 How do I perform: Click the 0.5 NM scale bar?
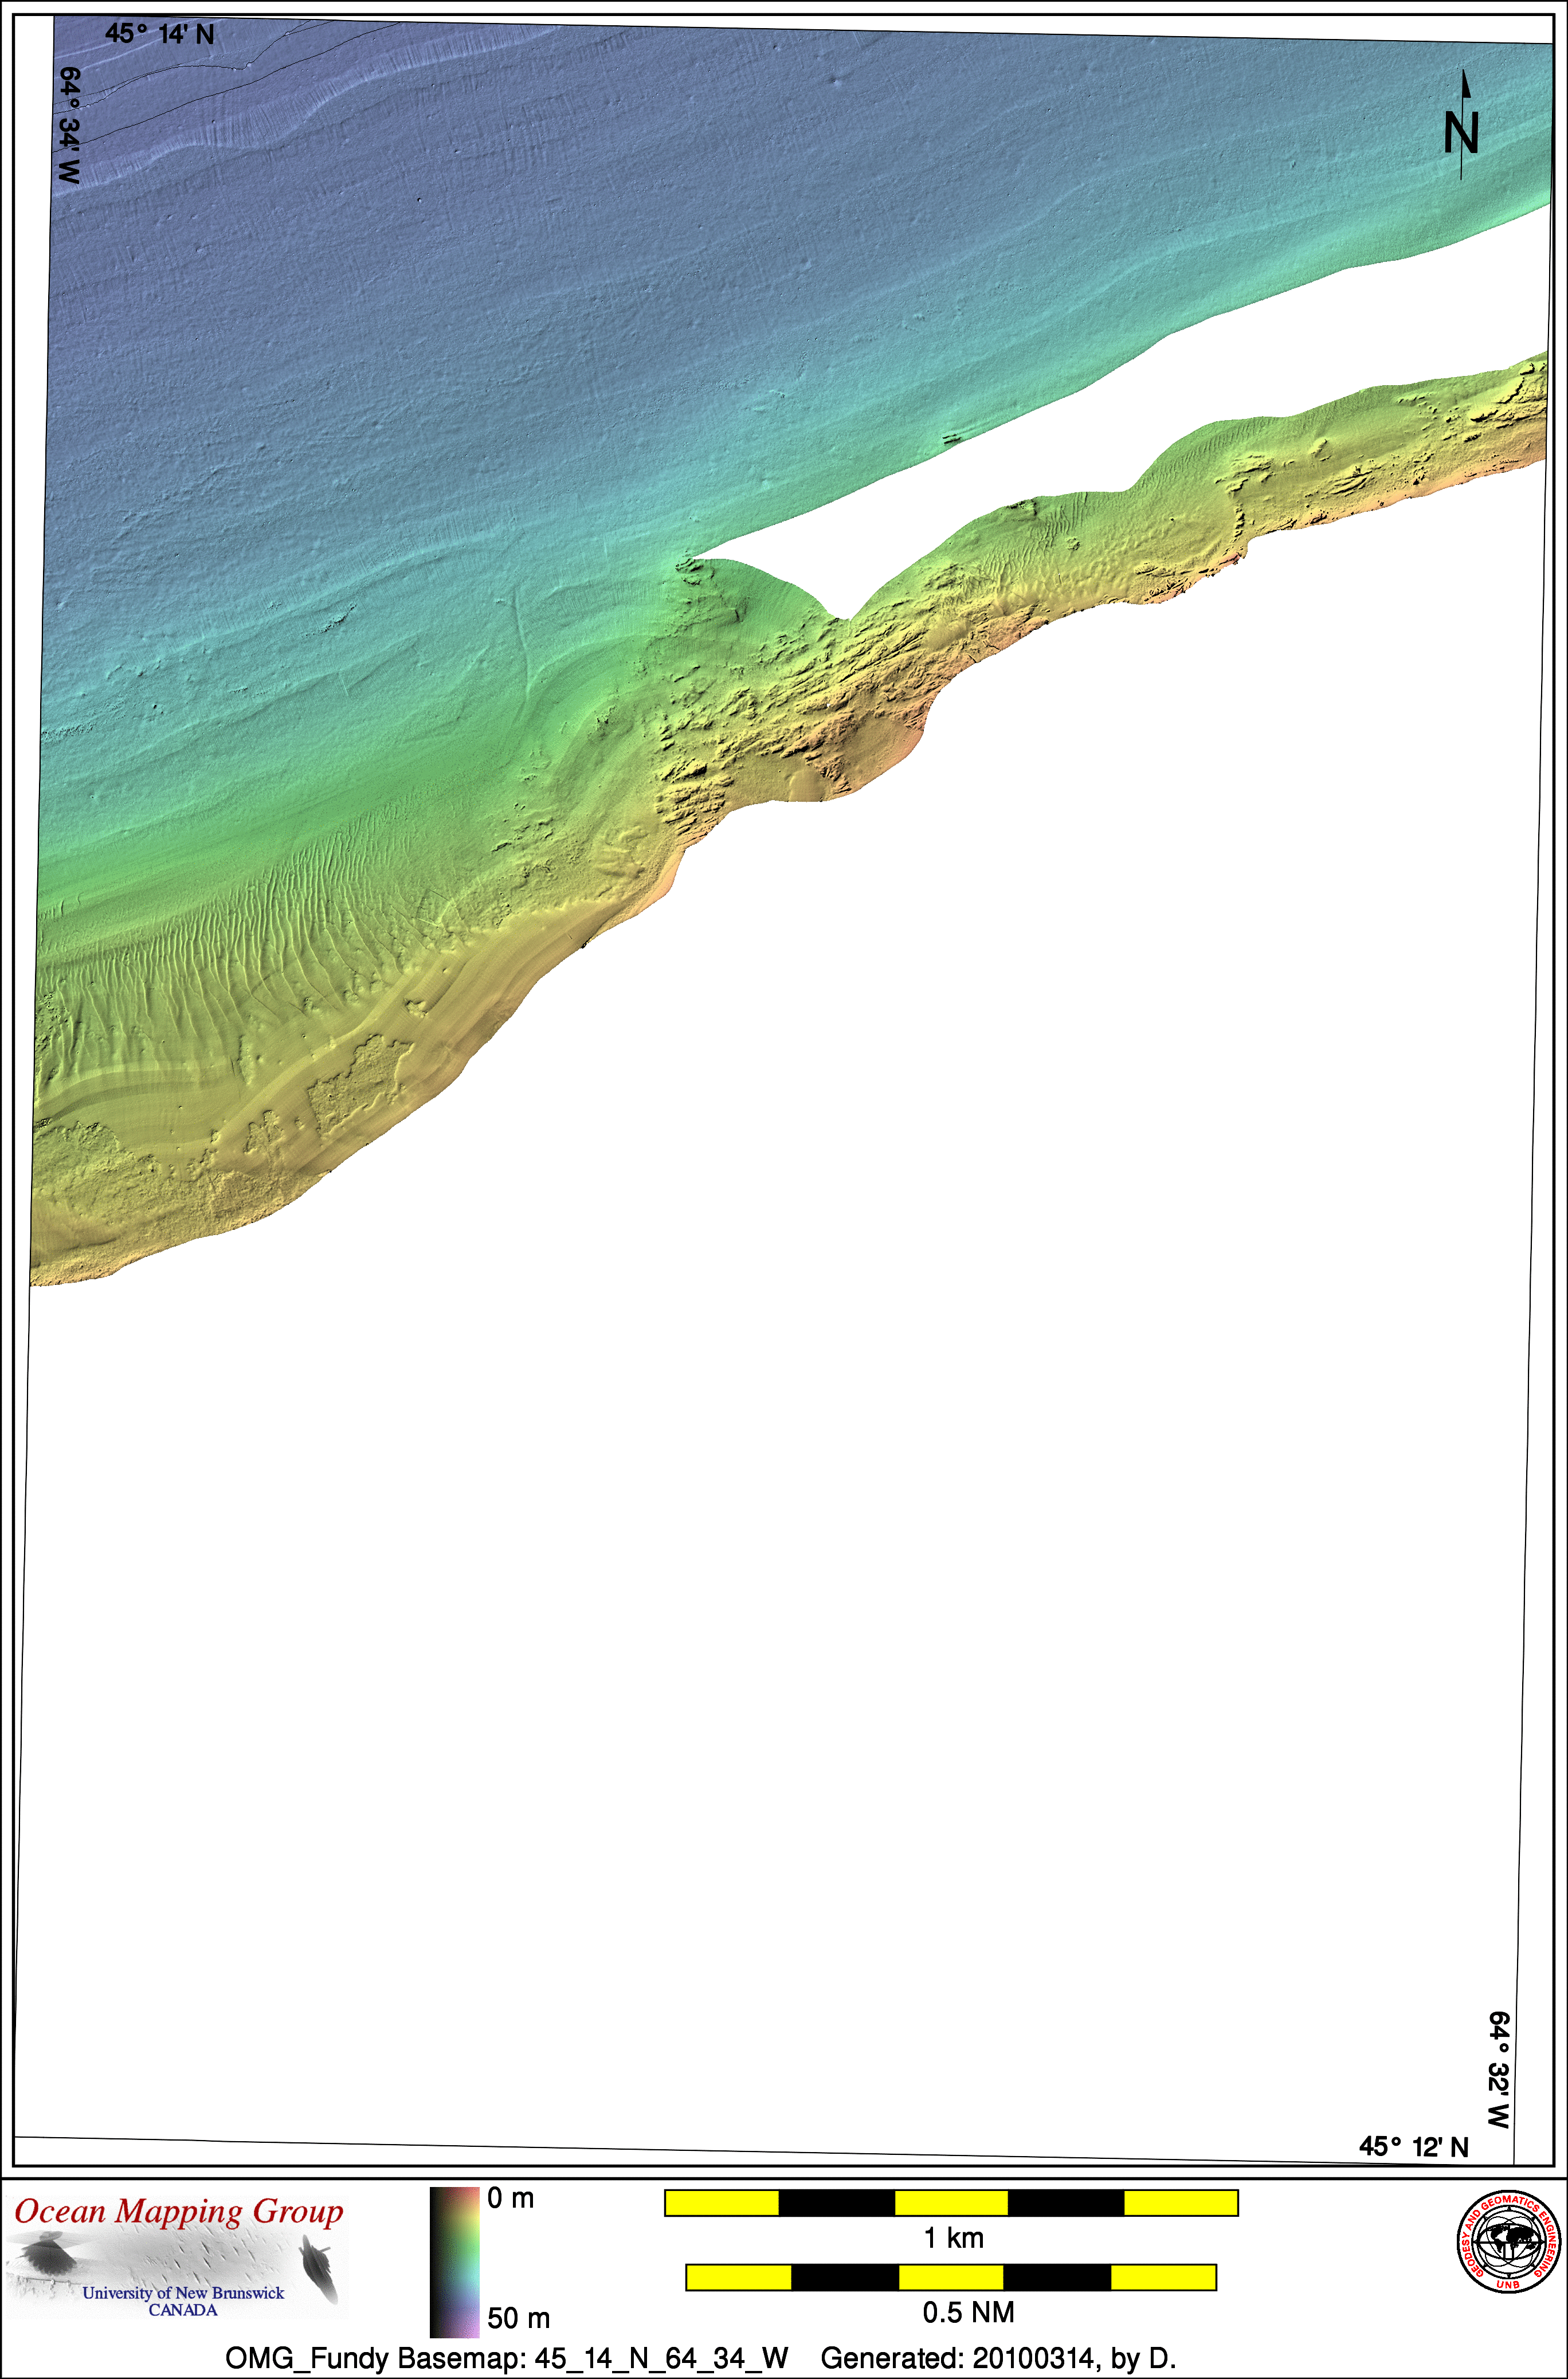[x=951, y=2277]
